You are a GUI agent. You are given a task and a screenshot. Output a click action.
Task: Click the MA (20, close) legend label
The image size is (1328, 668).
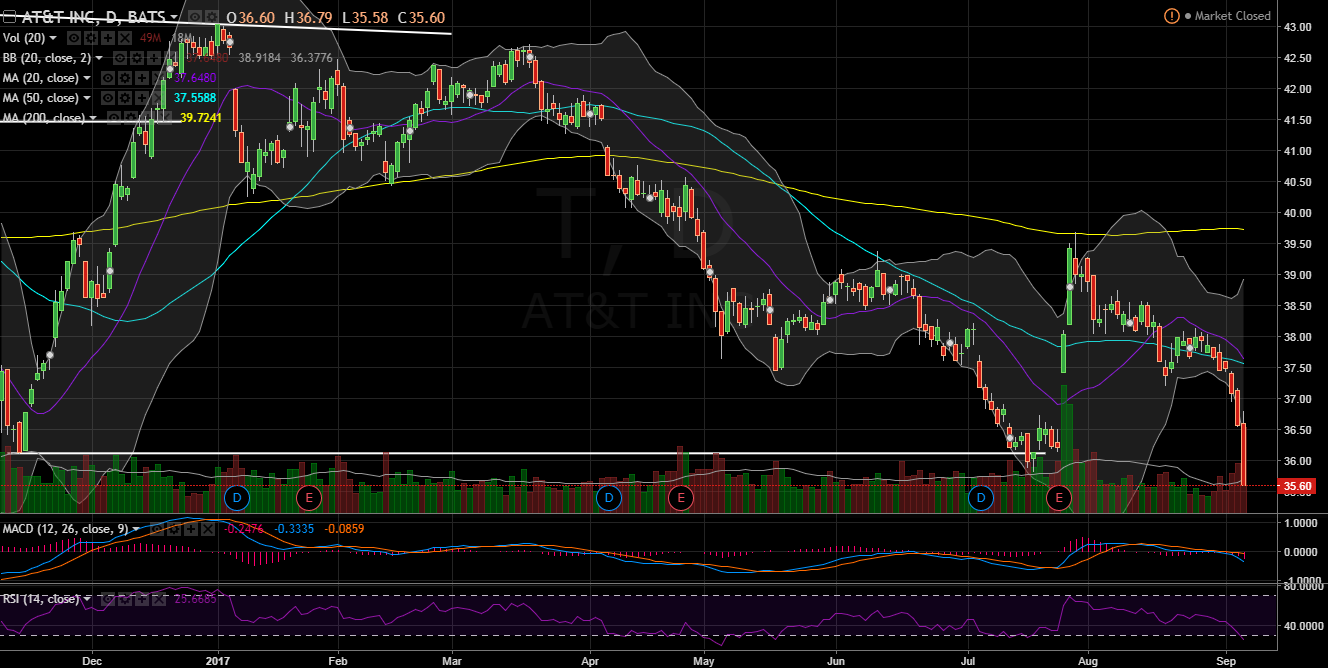point(39,78)
